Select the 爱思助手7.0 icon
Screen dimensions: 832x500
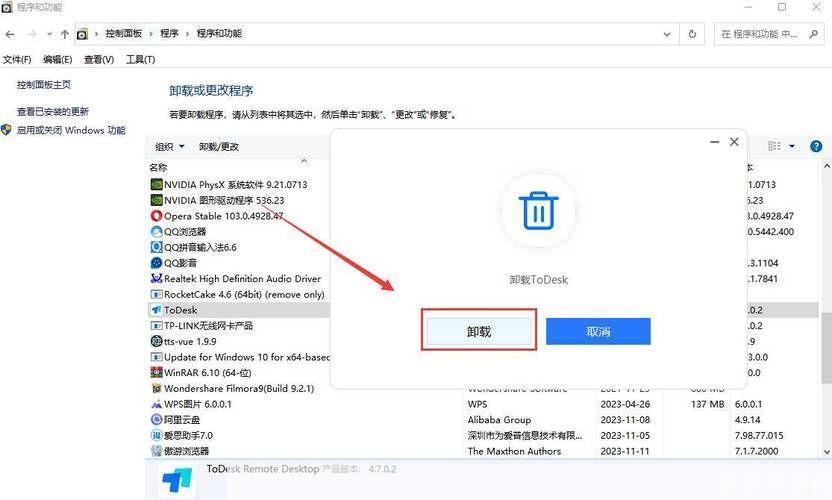(156, 435)
